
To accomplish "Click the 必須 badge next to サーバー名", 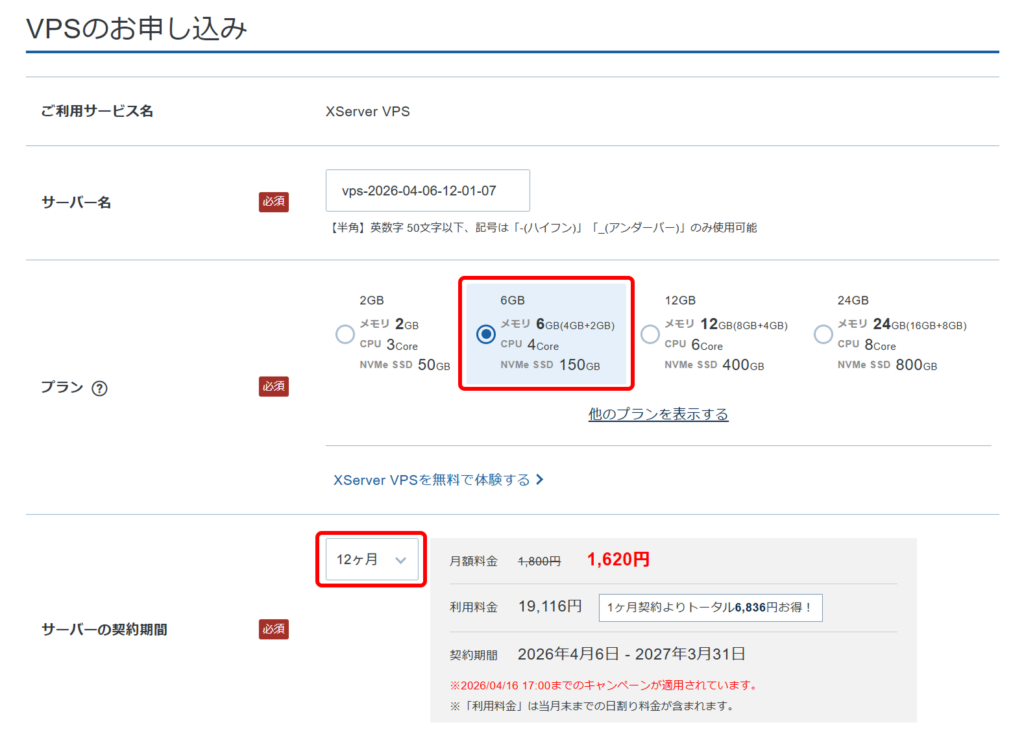I will tap(273, 202).
